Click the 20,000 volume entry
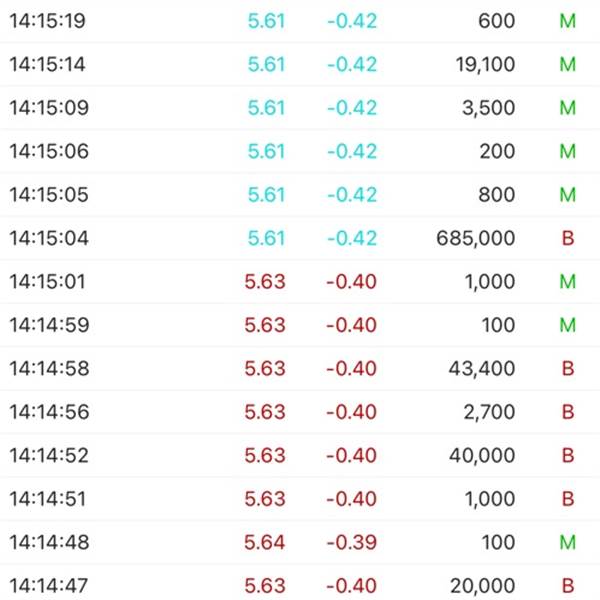The width and height of the screenshot is (600, 600). click(483, 586)
